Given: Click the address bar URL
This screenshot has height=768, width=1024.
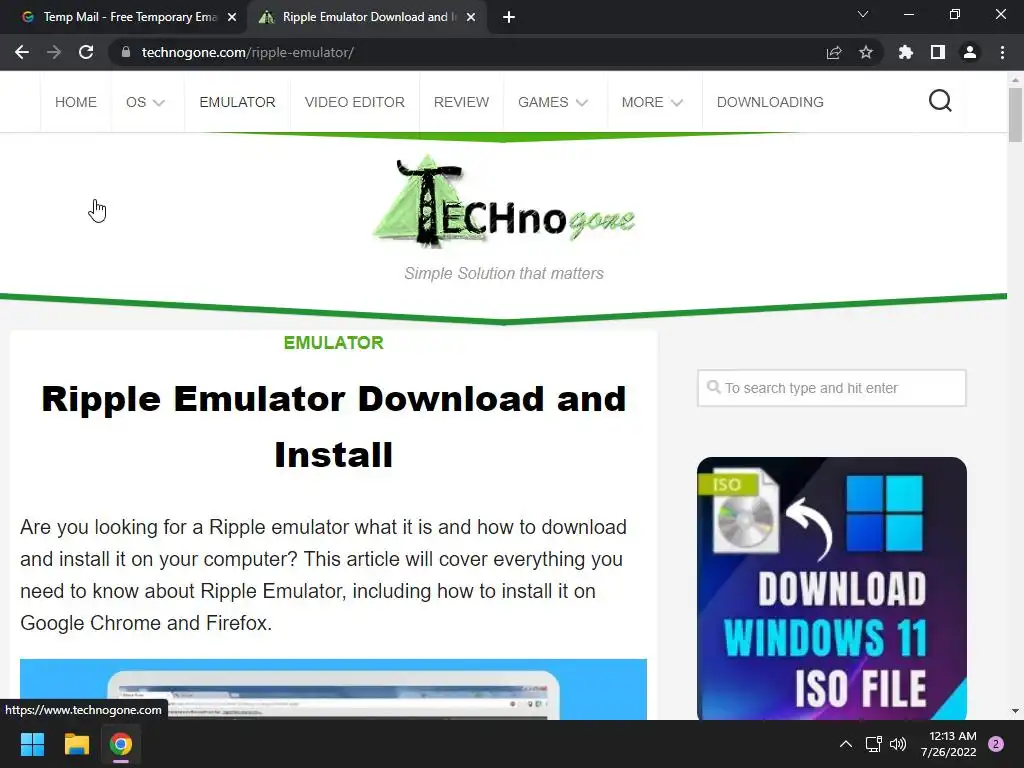Looking at the screenshot, I should pos(248,52).
